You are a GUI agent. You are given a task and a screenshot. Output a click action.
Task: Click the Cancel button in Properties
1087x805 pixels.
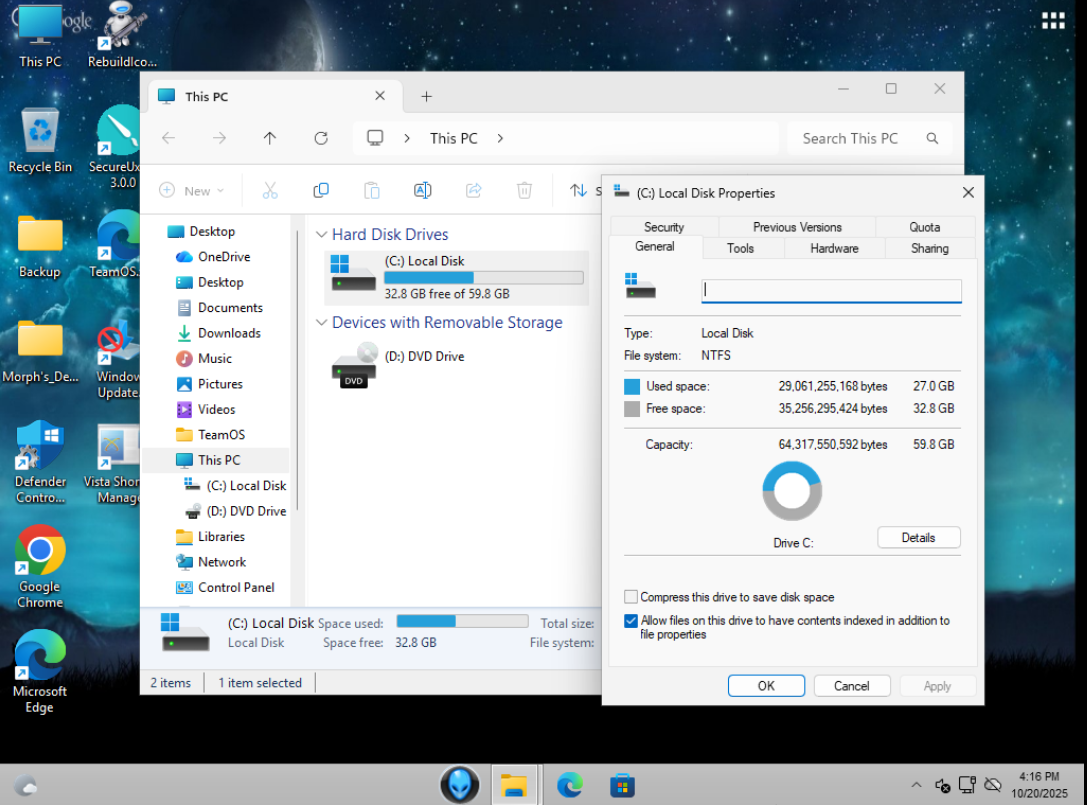[851, 686]
